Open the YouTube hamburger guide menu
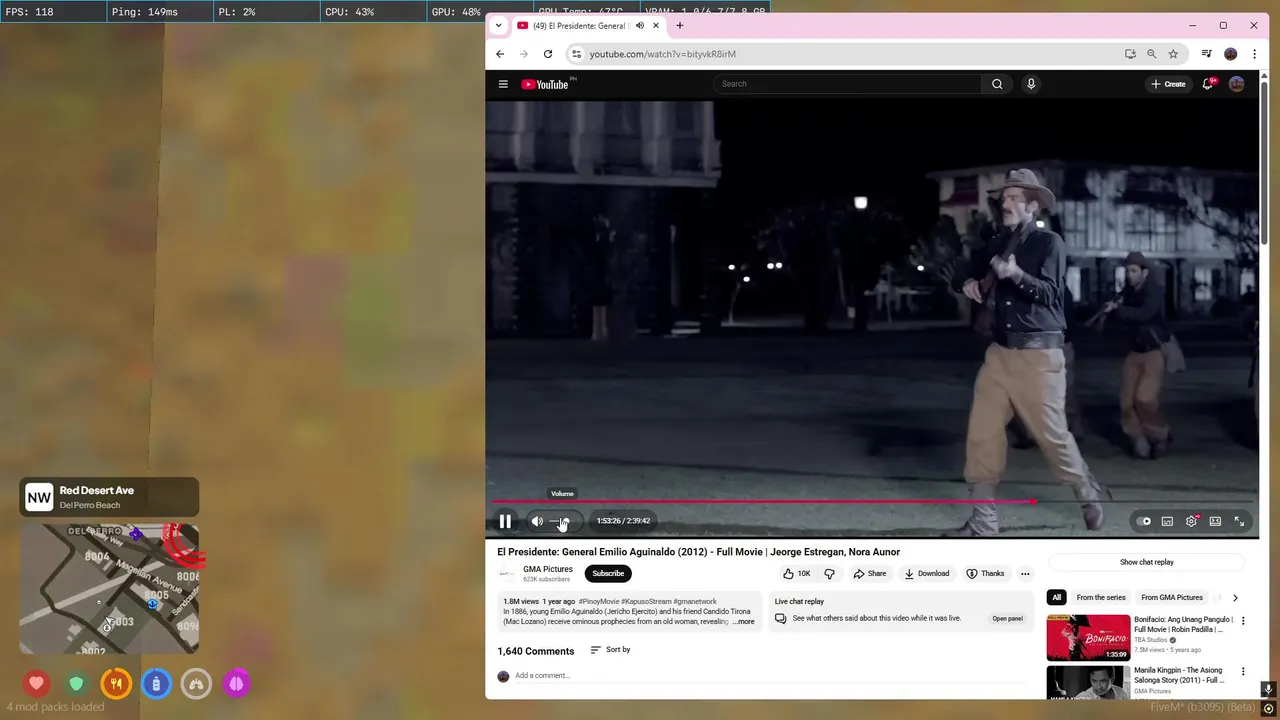 click(503, 84)
